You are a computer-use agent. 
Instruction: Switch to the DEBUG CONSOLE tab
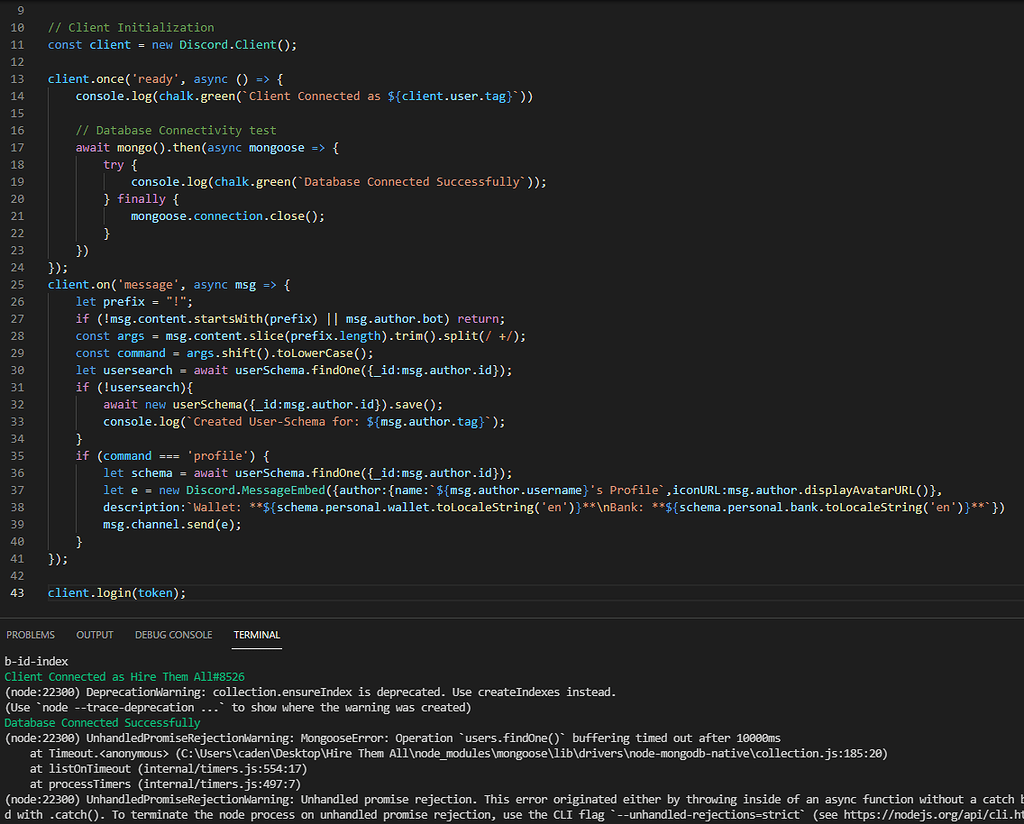[173, 634]
